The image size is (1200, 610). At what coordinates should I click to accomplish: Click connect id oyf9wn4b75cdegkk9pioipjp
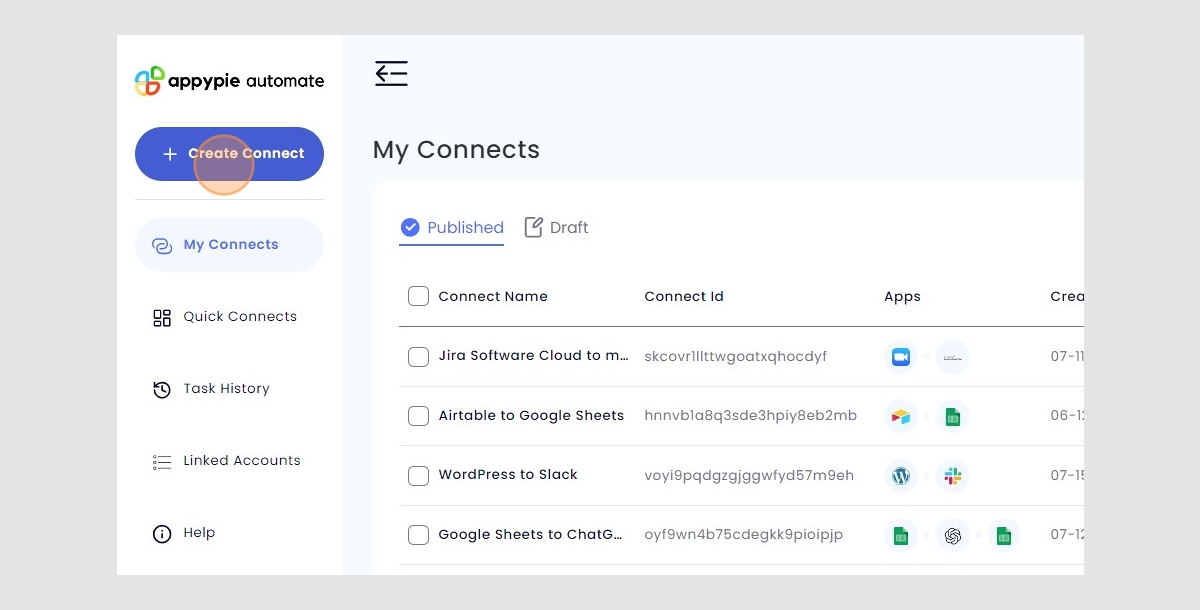pyautogui.click(x=744, y=535)
